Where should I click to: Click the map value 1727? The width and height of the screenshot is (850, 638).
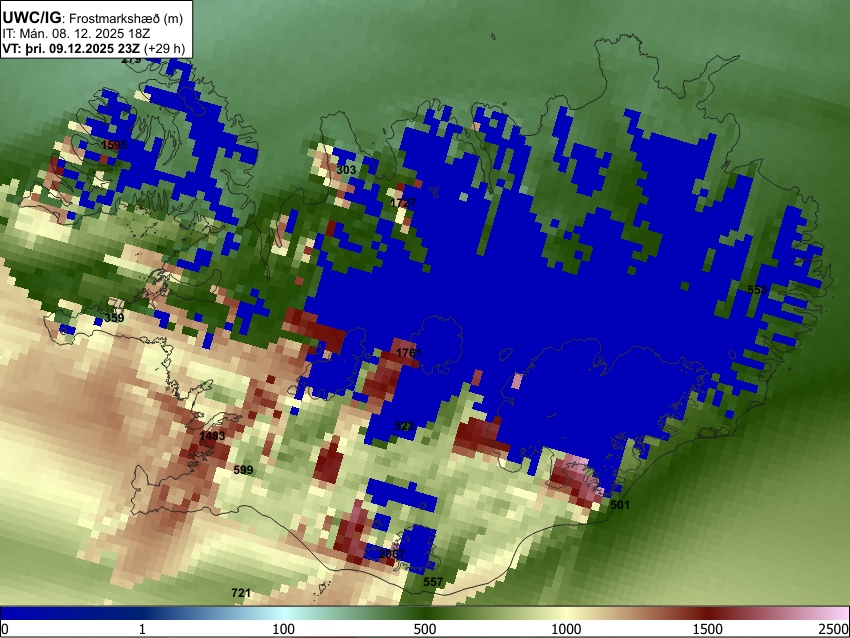[x=403, y=203]
